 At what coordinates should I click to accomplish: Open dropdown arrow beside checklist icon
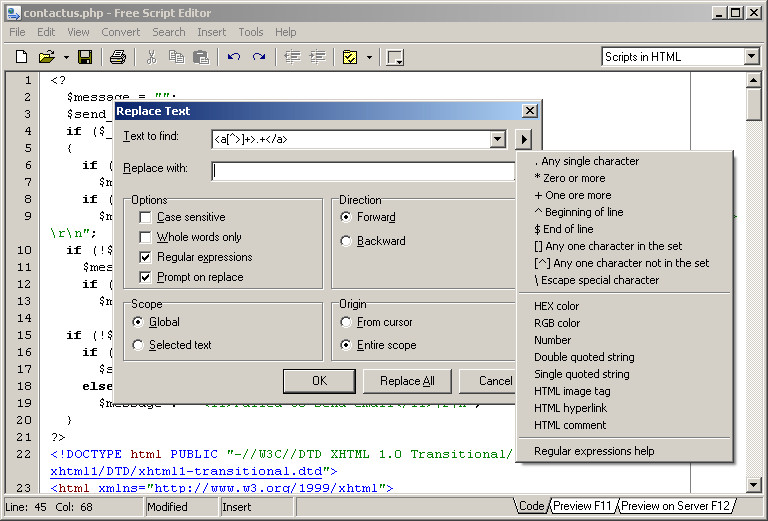click(x=369, y=57)
